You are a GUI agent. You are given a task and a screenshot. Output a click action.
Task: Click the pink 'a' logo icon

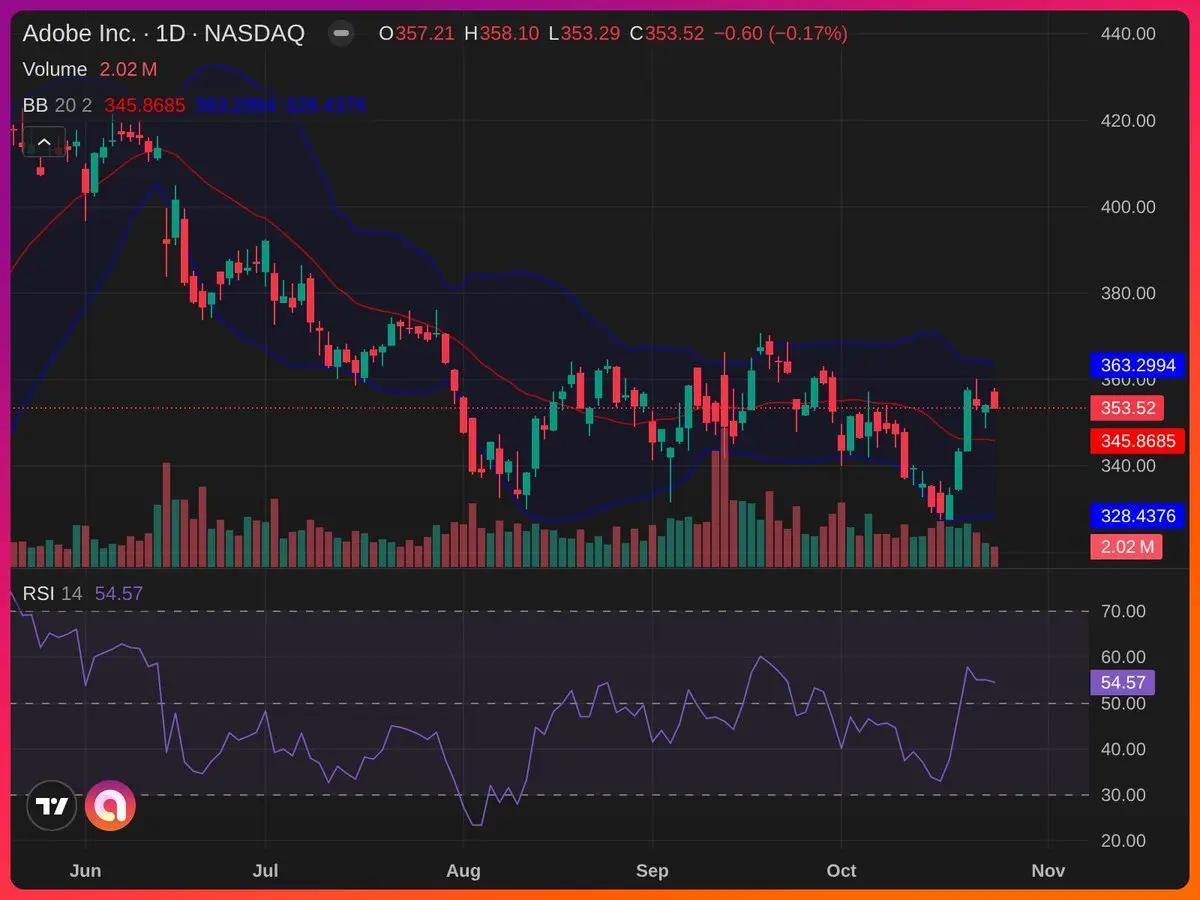pos(110,806)
